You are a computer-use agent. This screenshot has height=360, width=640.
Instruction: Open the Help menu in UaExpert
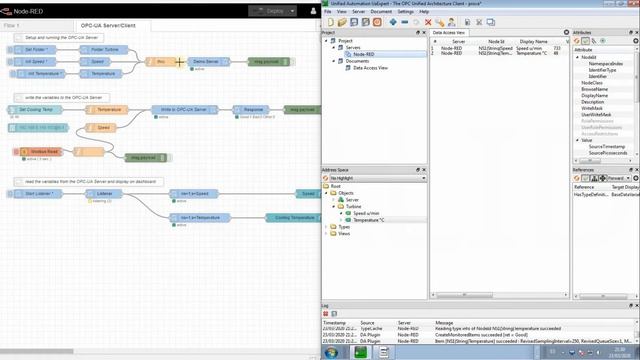[x=424, y=12]
